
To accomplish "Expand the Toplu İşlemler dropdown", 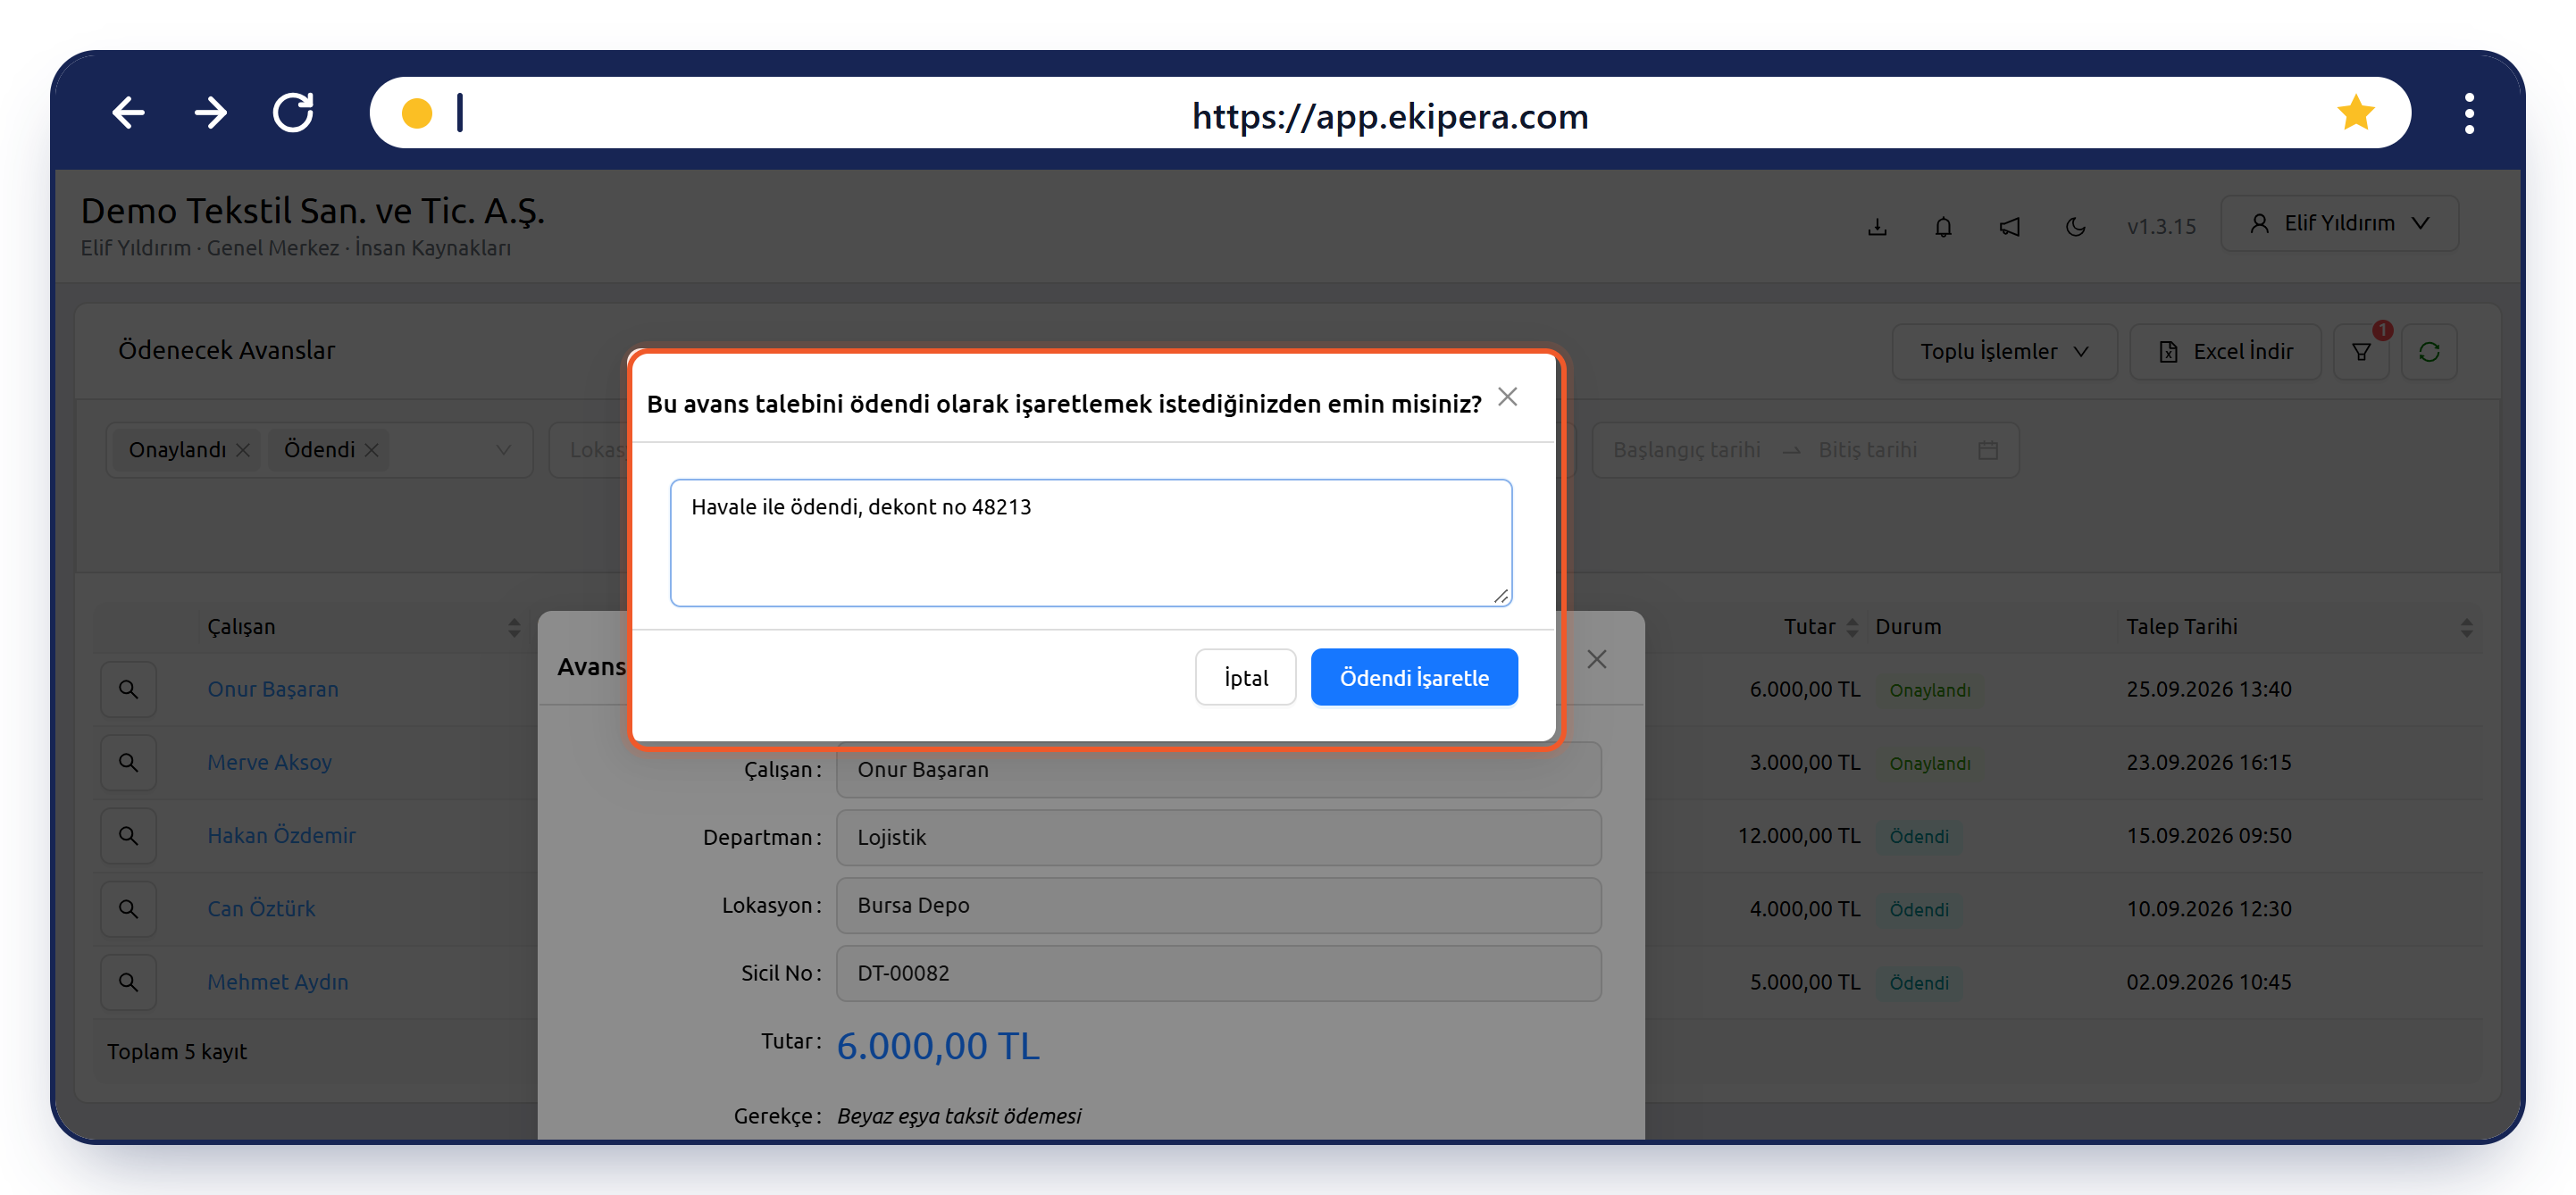I will pos(2004,352).
